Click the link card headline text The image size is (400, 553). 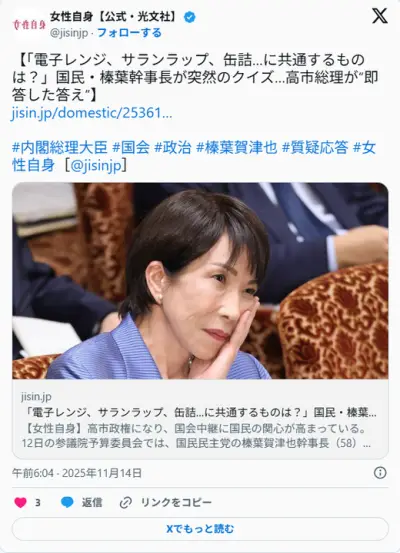(200, 412)
